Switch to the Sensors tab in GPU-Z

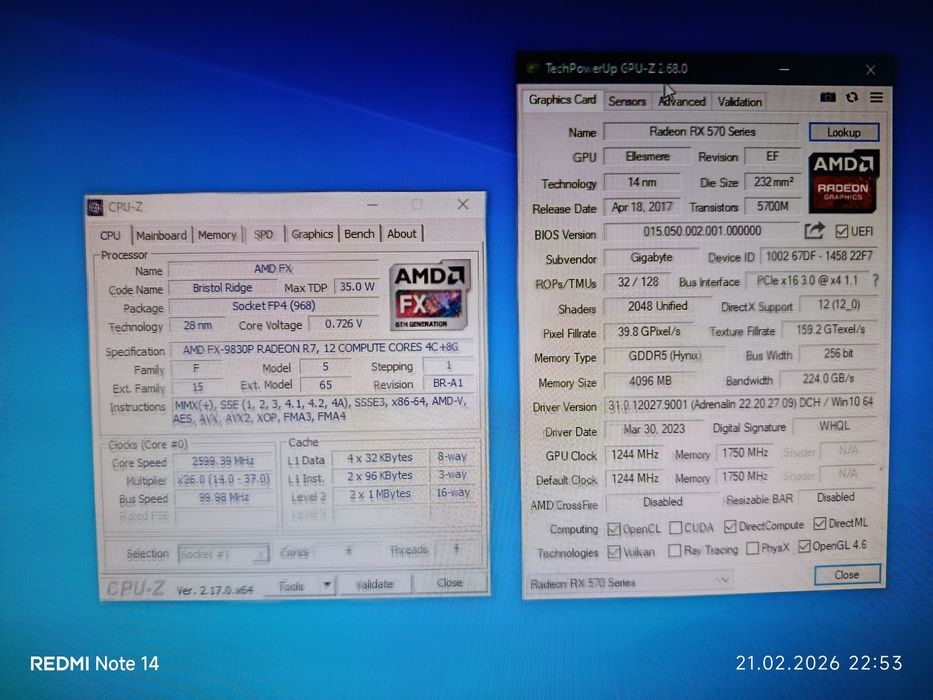click(627, 102)
